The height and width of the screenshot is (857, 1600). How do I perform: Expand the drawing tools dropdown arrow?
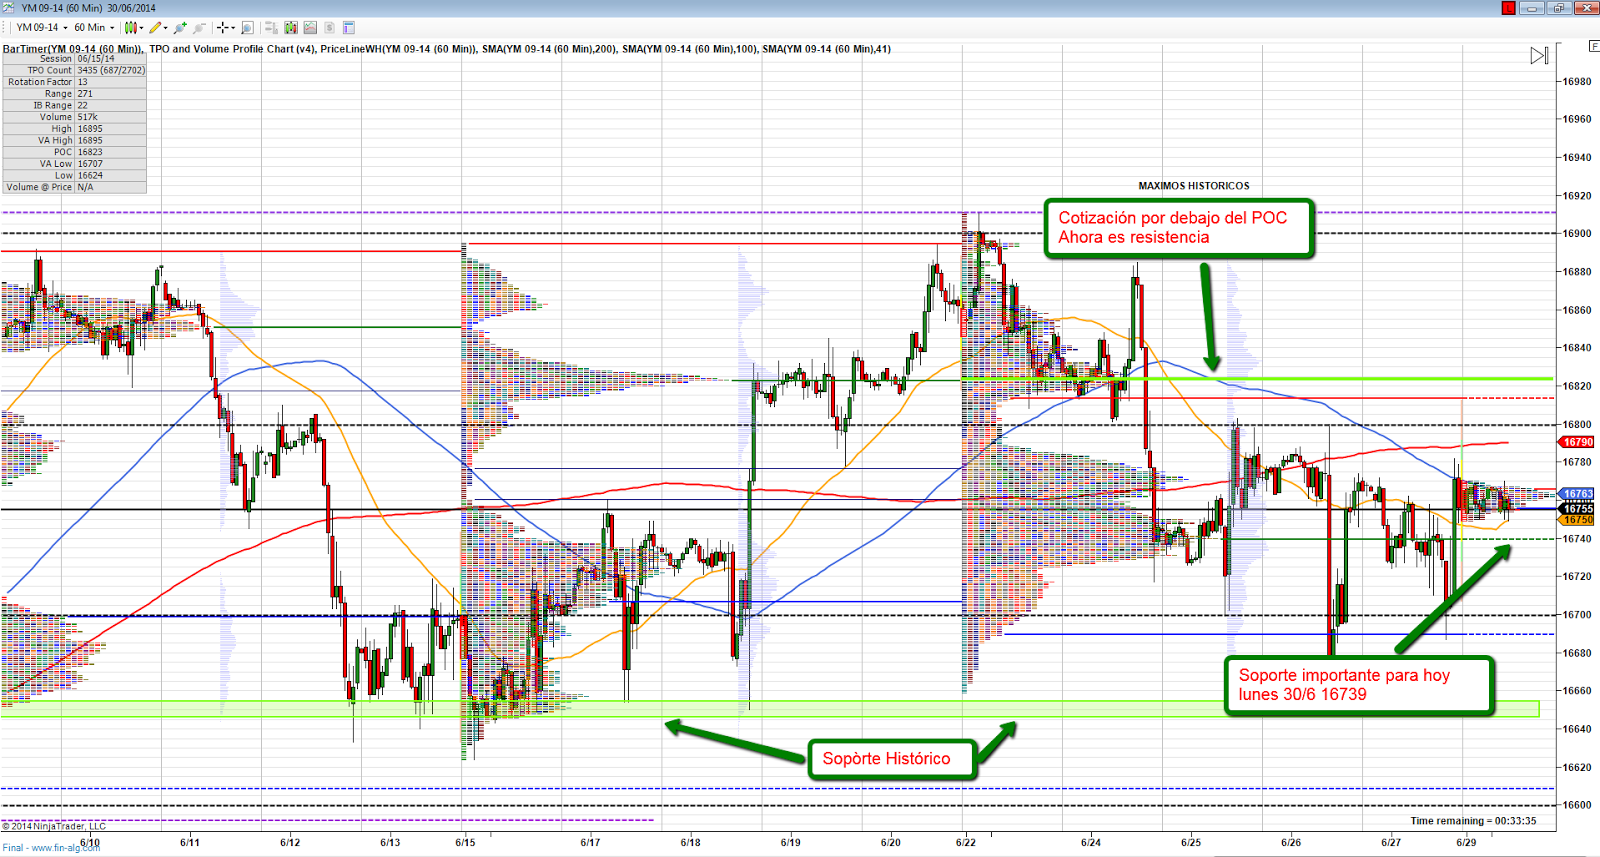166,28
